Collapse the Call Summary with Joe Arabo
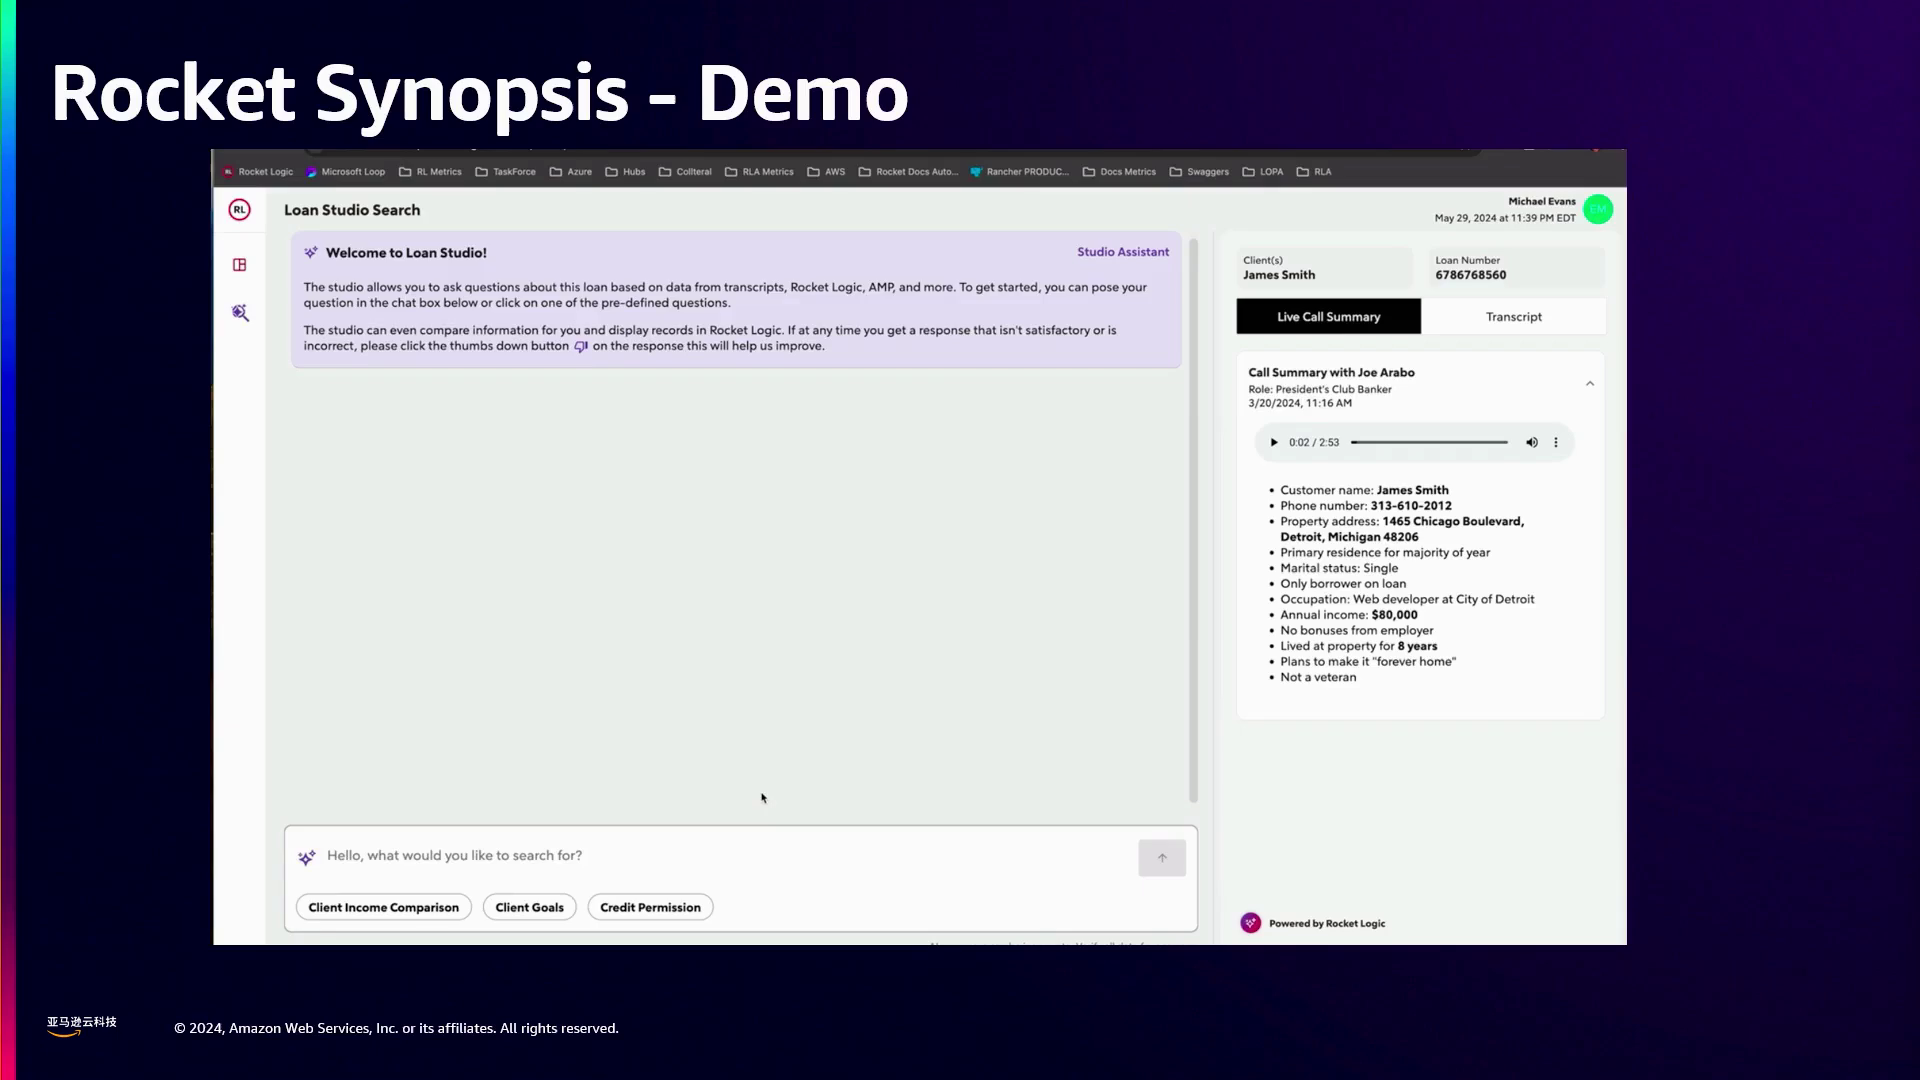Viewport: 1920px width, 1080px height. point(1589,384)
